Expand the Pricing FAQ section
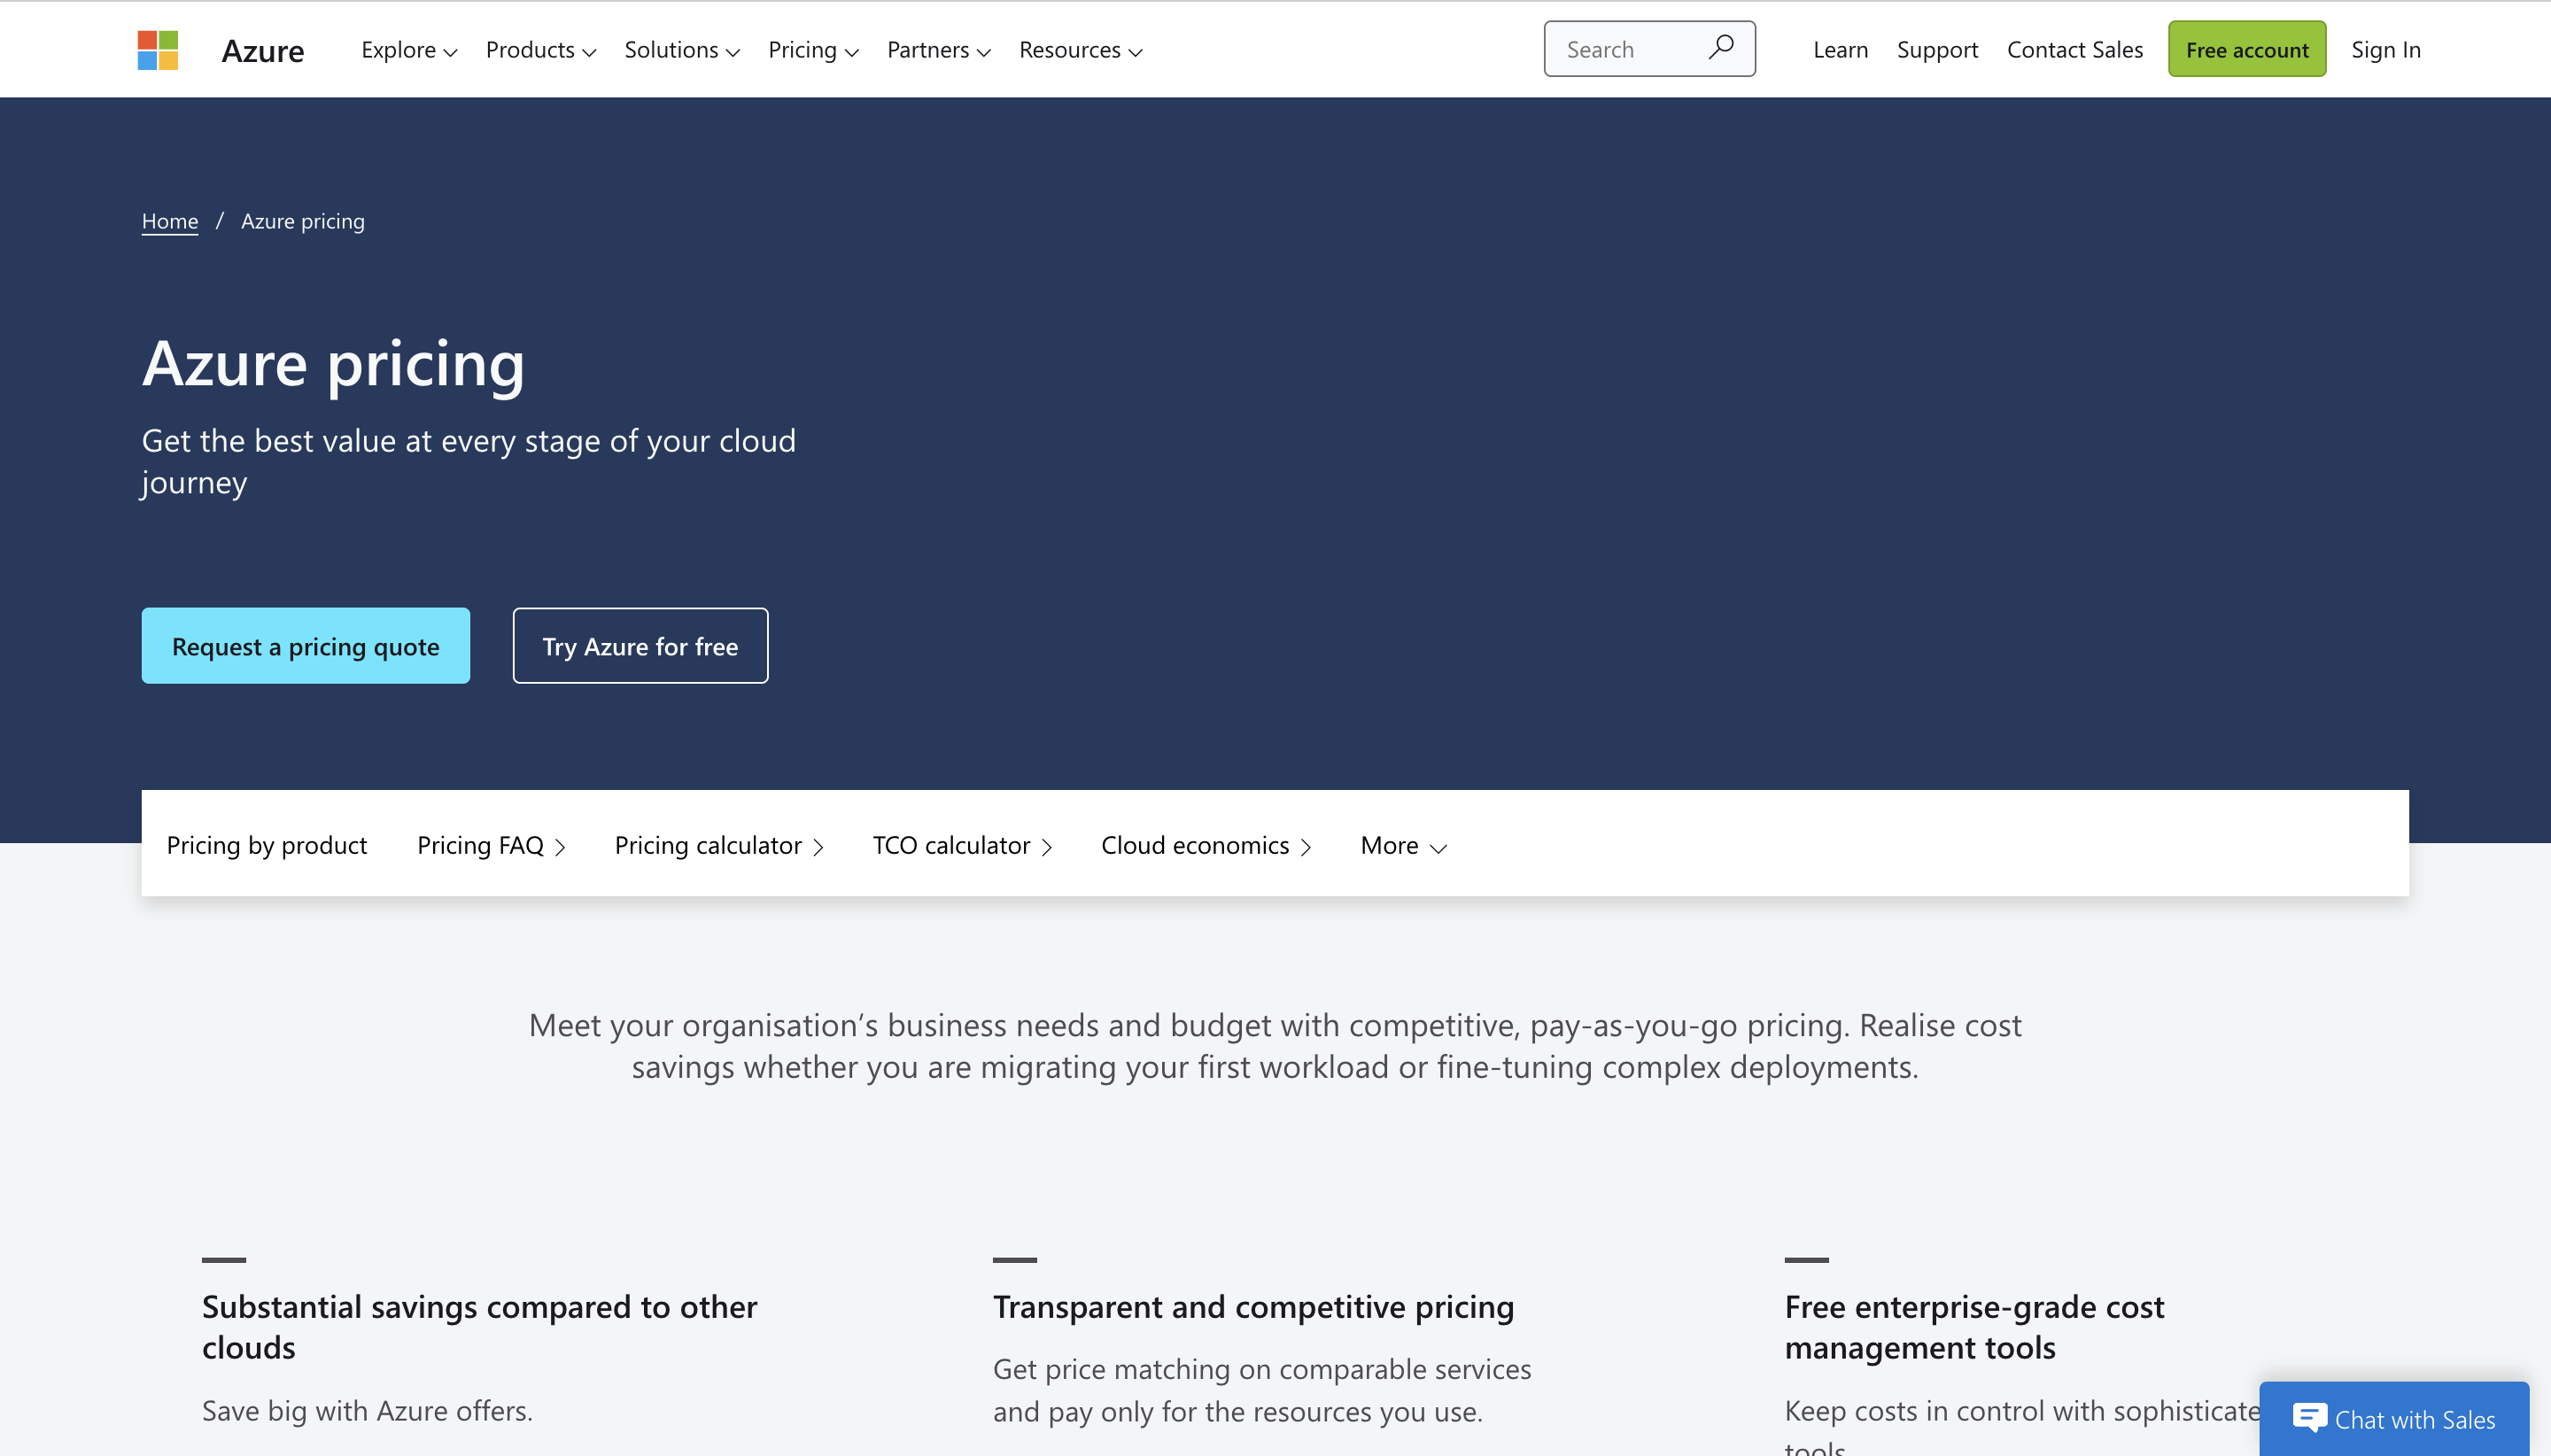 [491, 843]
